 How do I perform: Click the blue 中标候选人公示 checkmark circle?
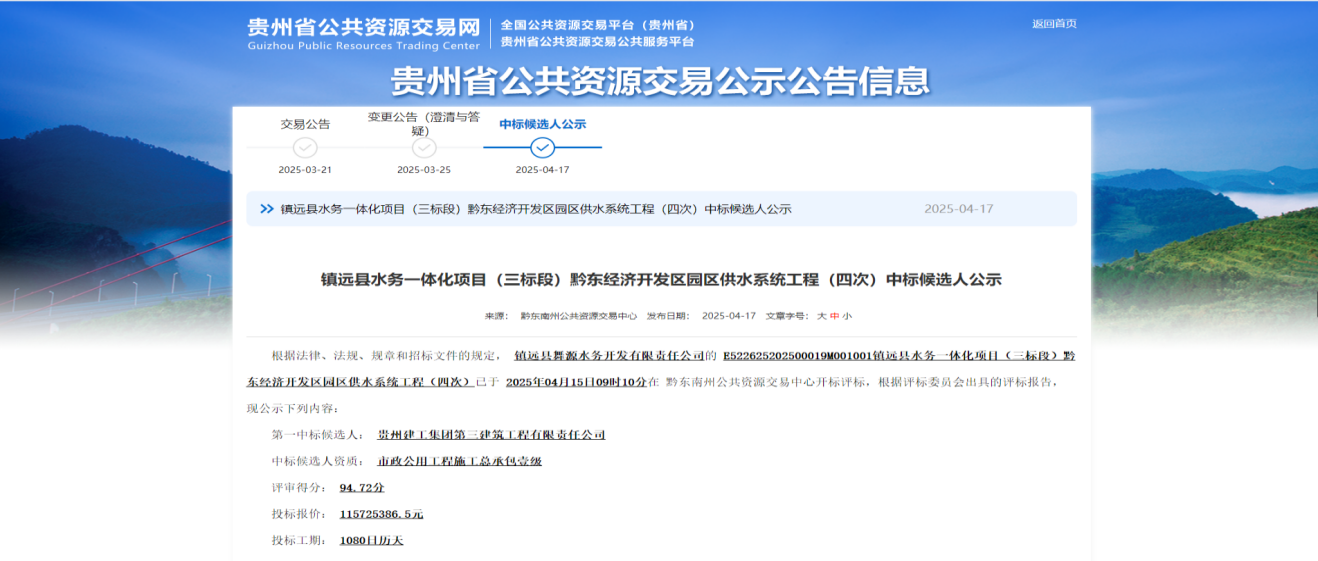[542, 148]
